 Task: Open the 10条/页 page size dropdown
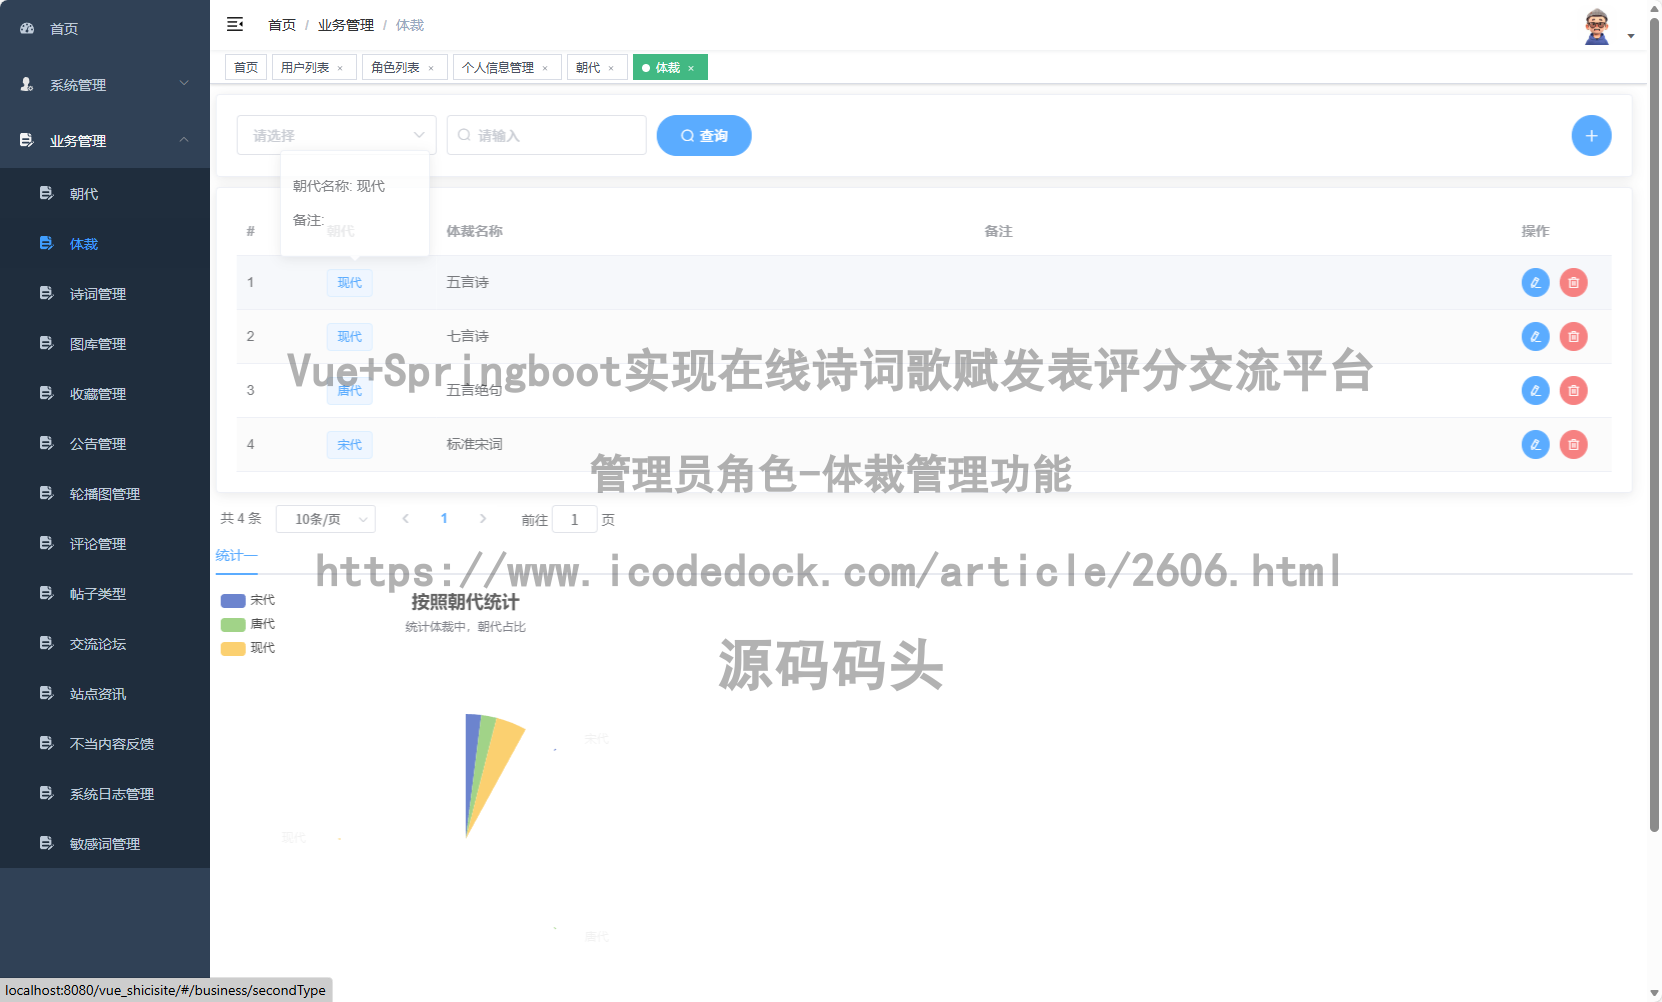[325, 518]
